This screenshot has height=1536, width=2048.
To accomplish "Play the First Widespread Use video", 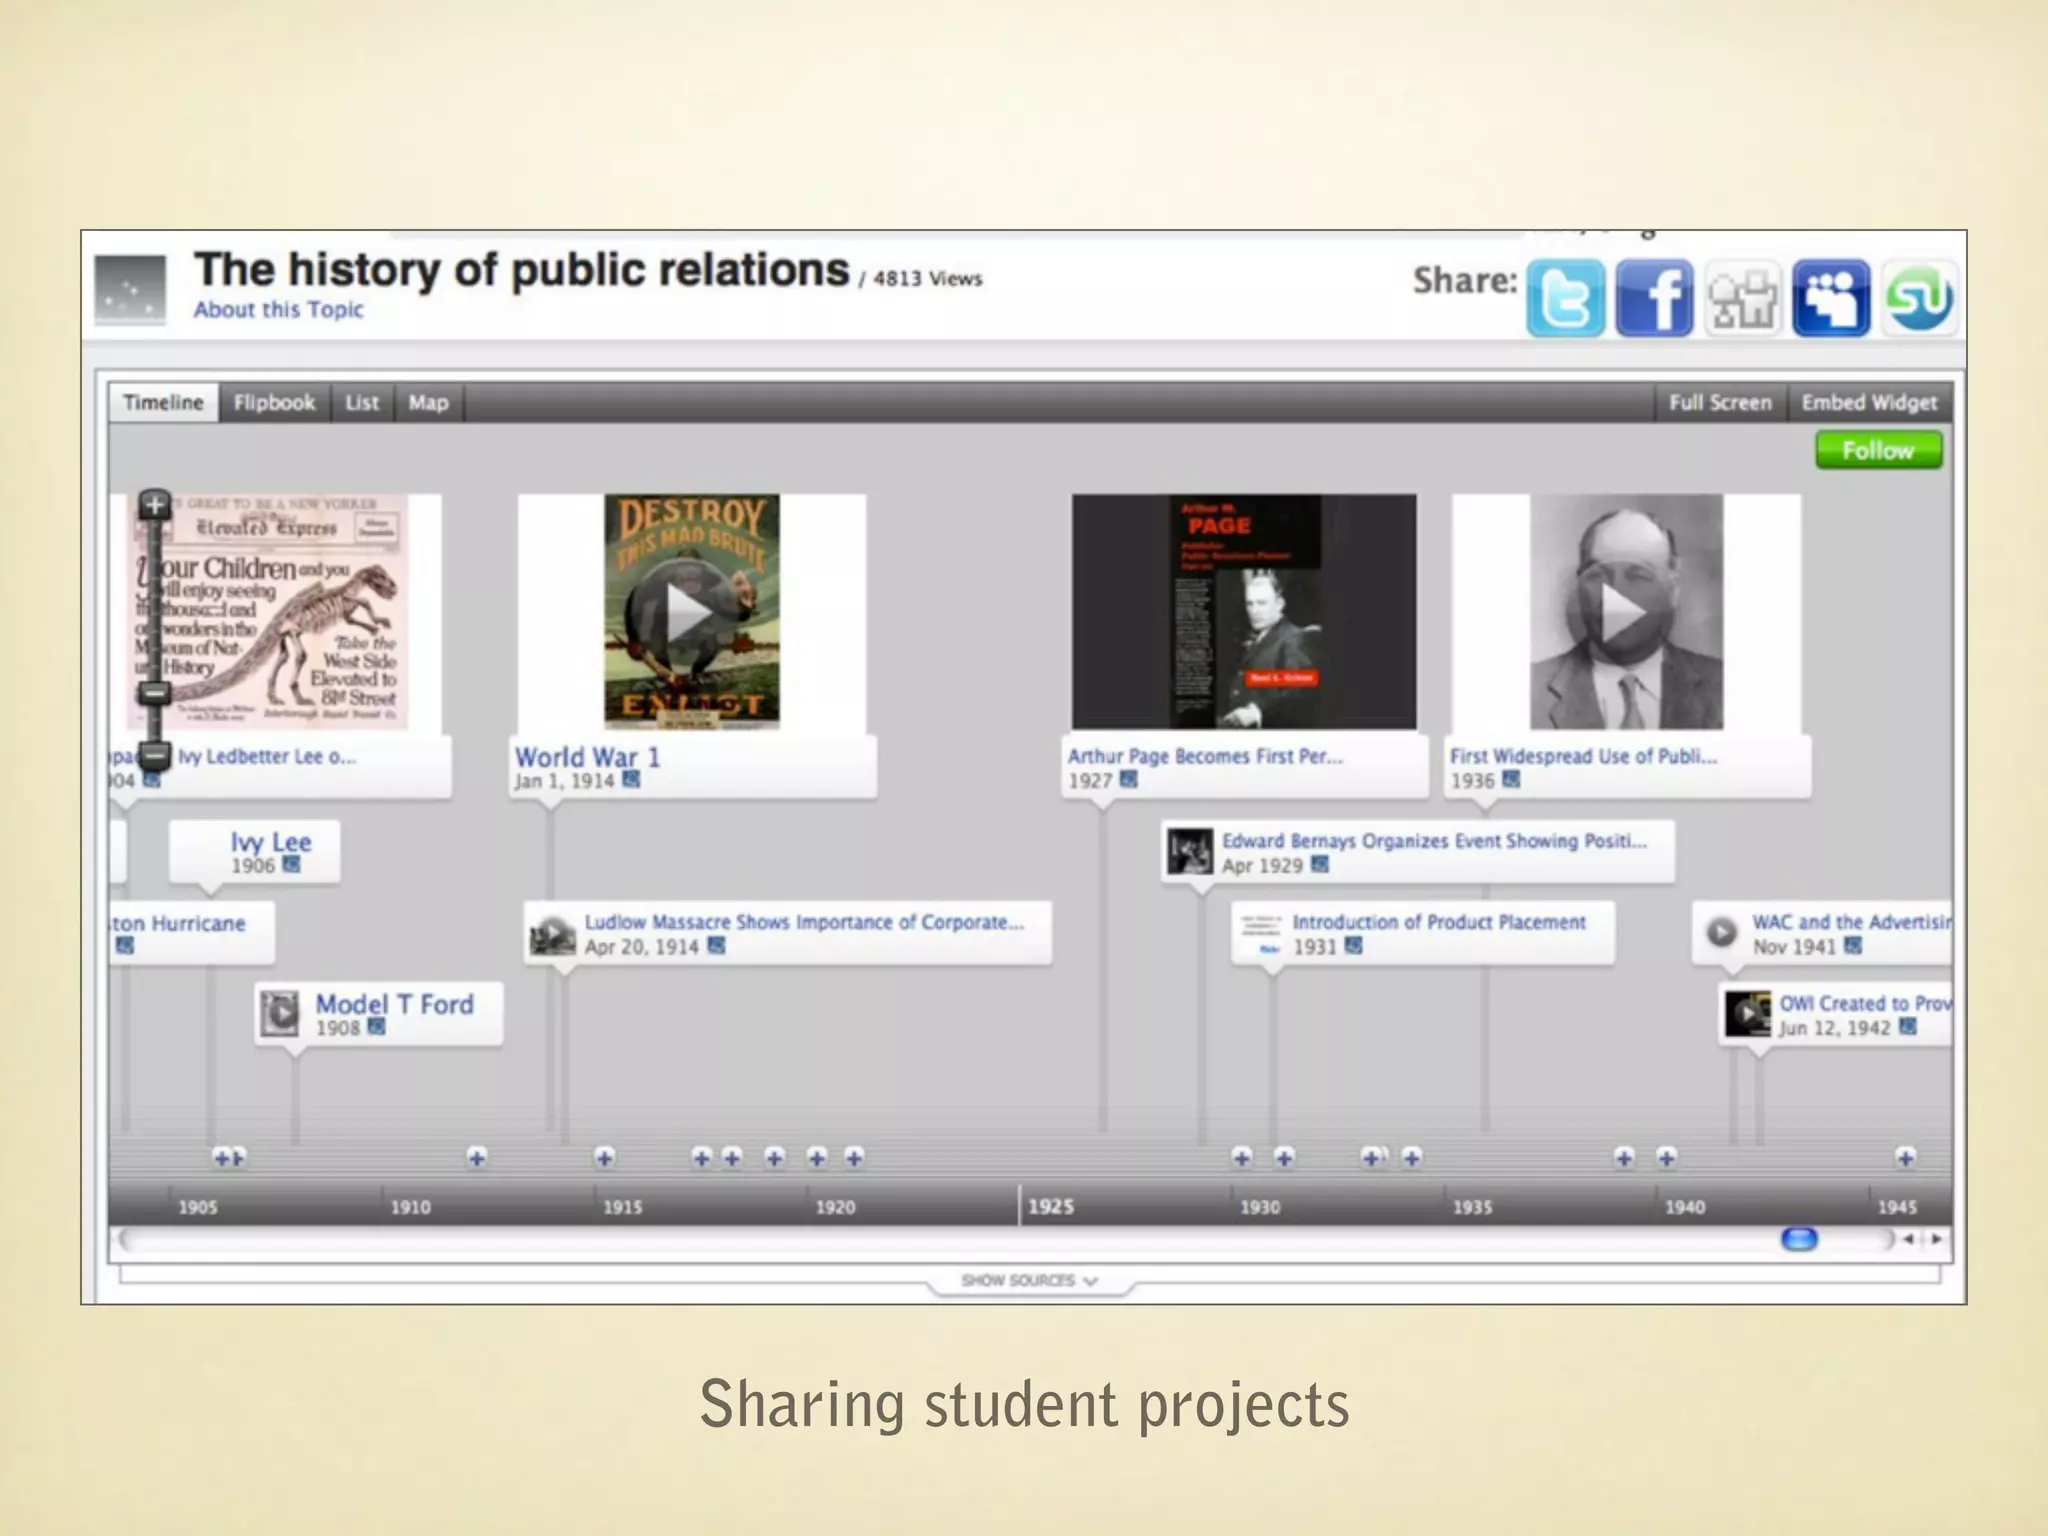I will [x=1626, y=611].
